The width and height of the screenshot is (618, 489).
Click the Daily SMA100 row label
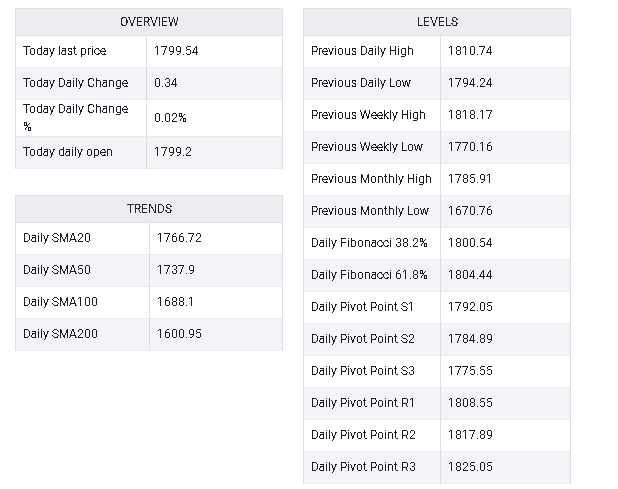(60, 302)
